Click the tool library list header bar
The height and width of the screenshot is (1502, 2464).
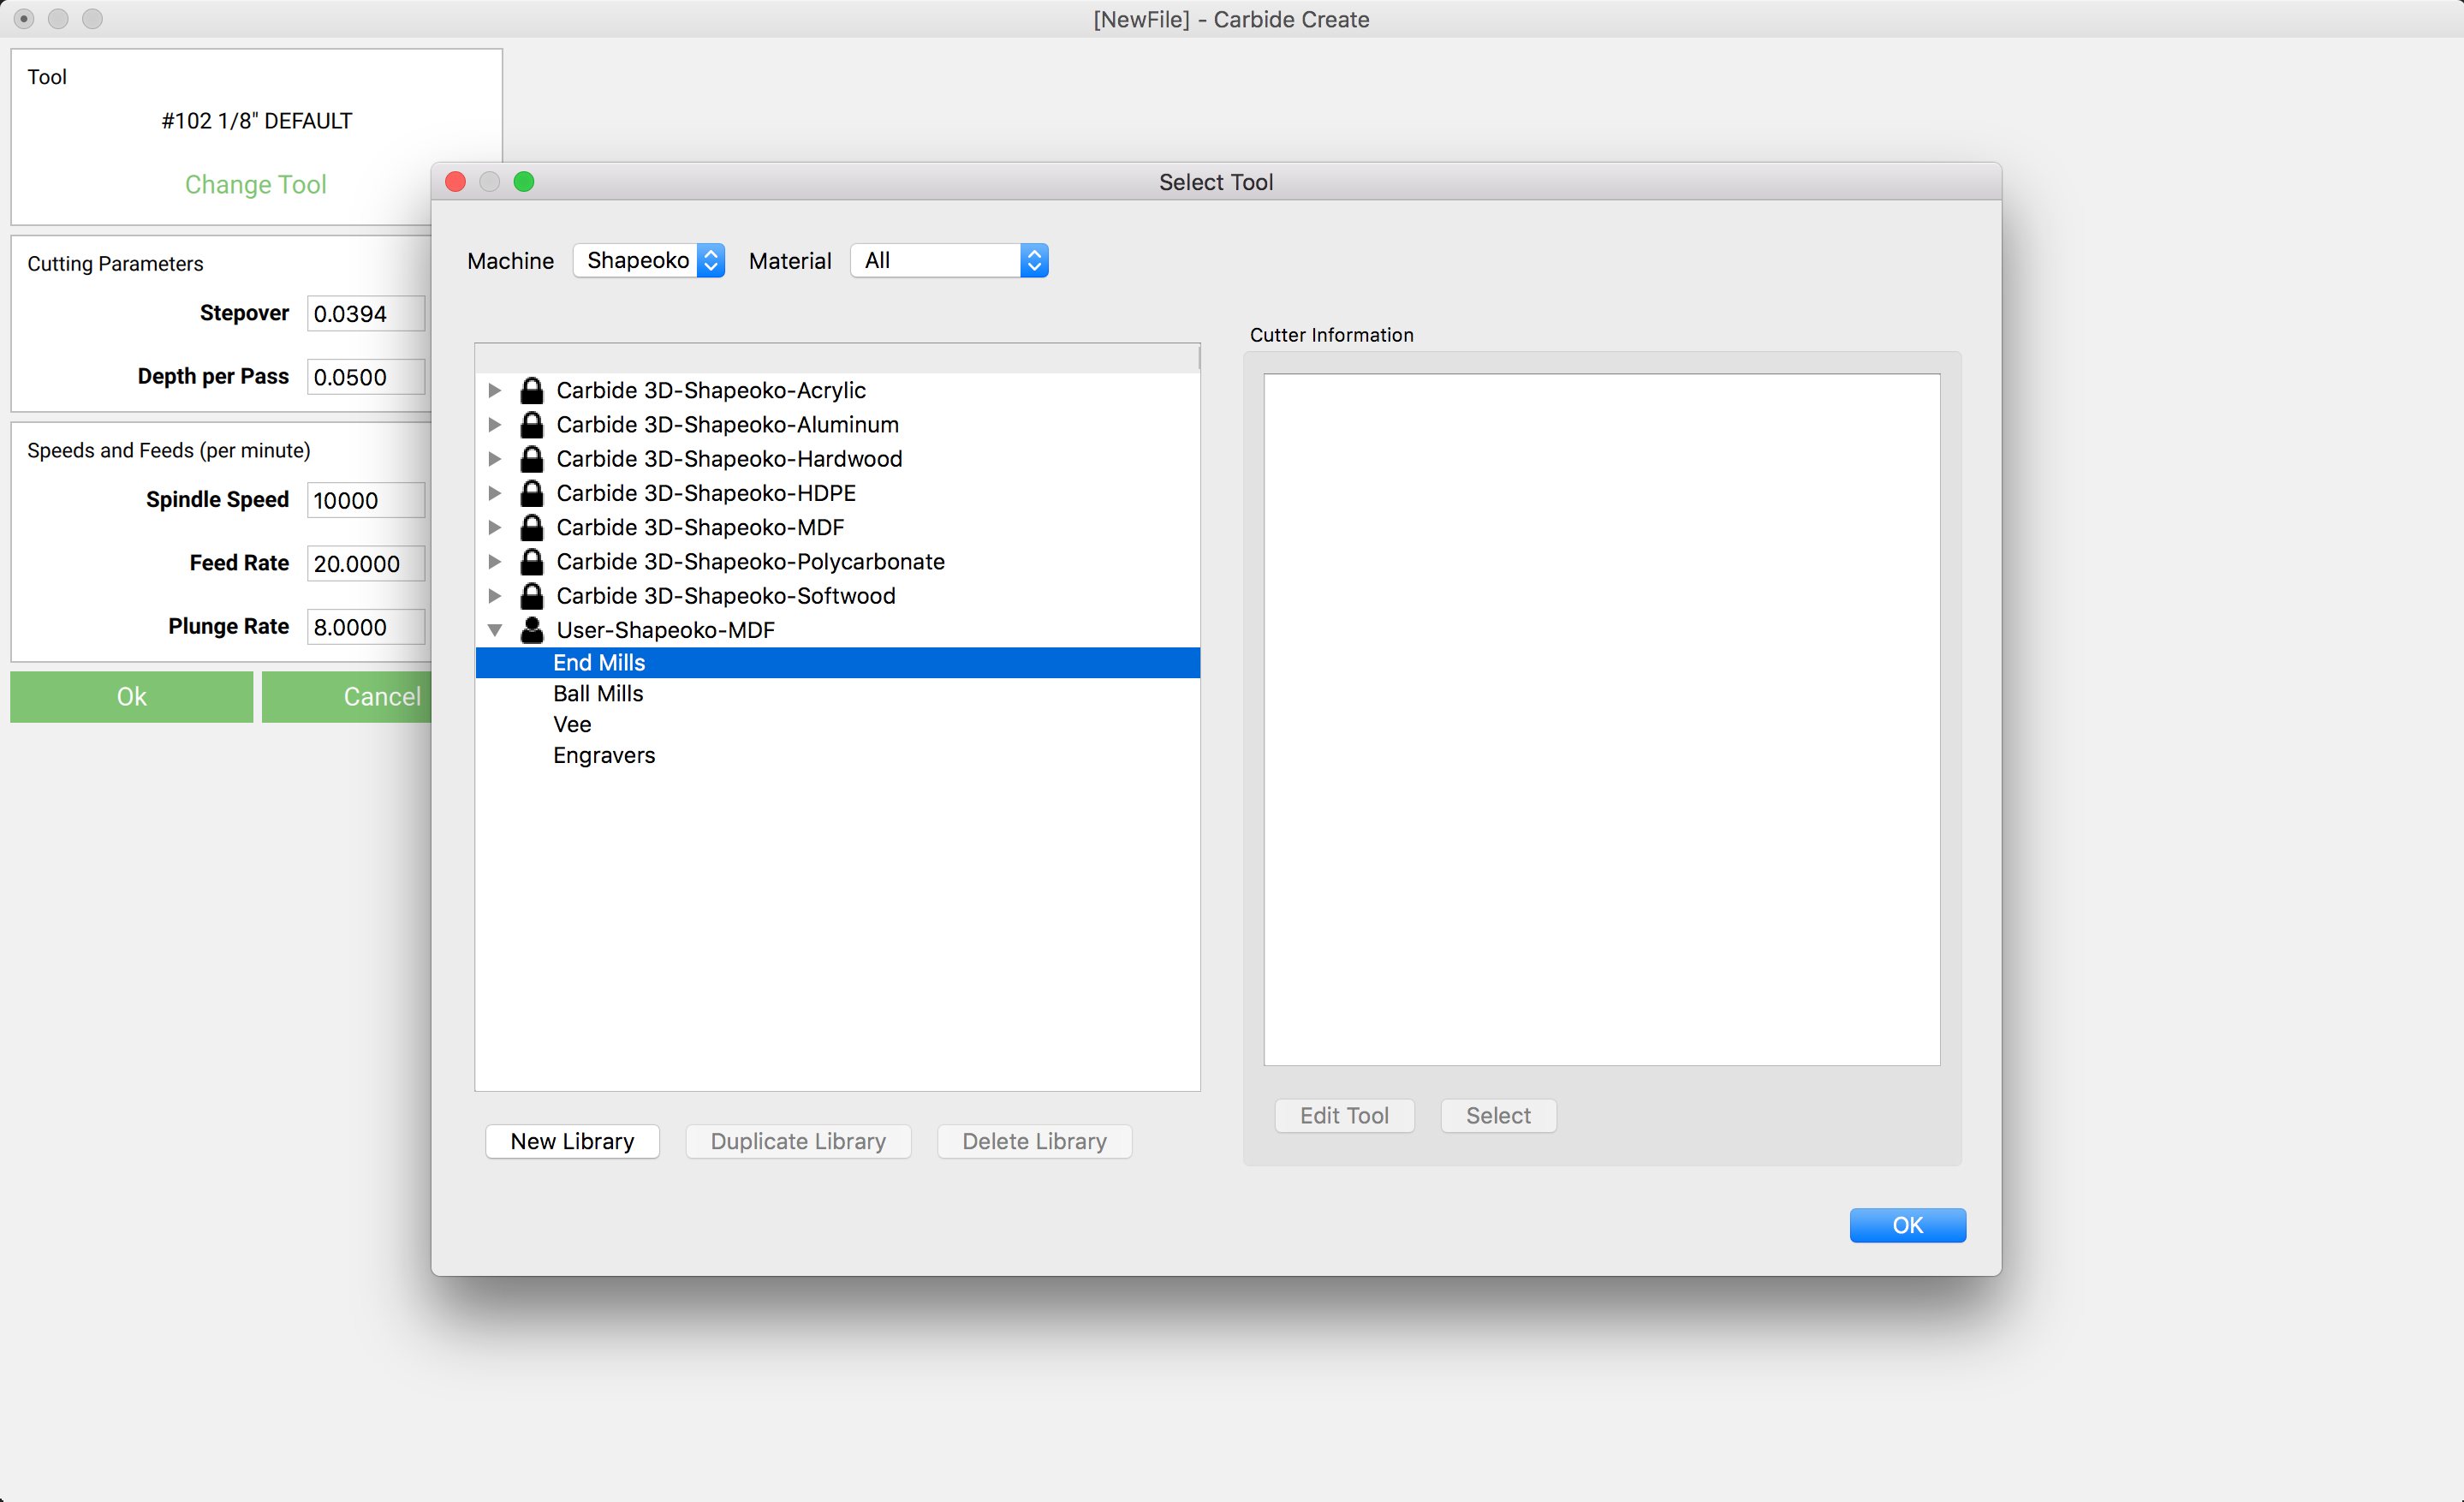[837, 358]
